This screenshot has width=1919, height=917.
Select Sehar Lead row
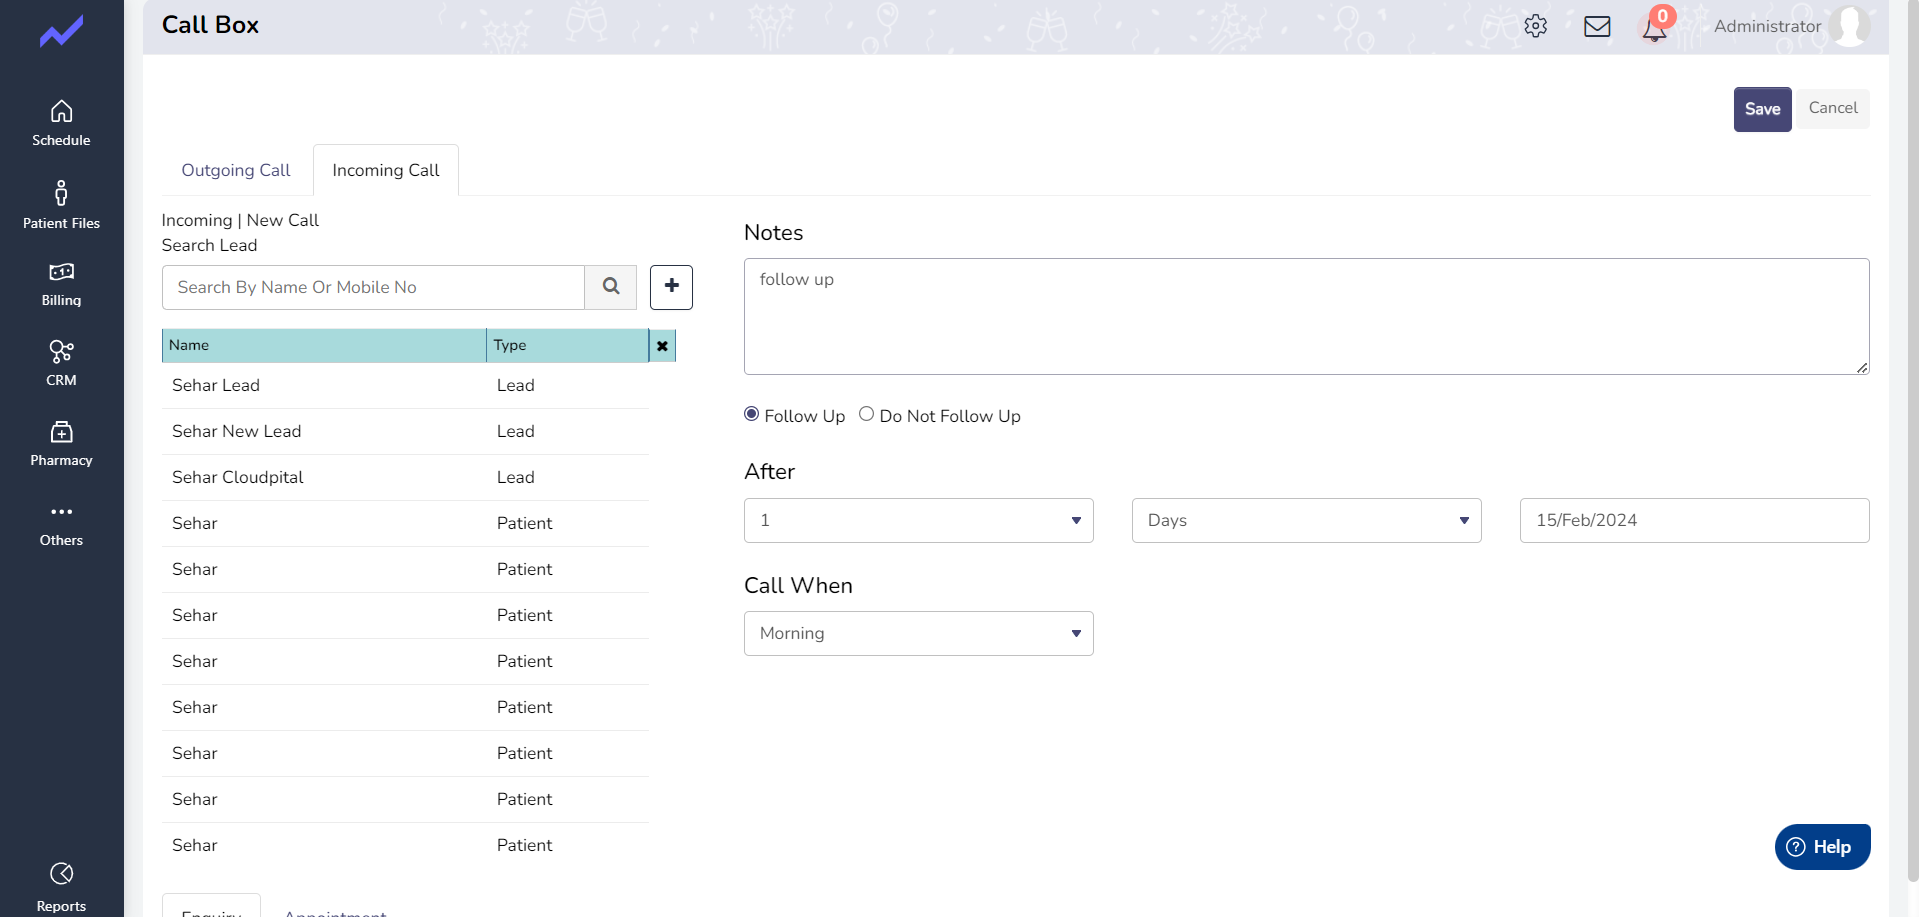click(405, 385)
